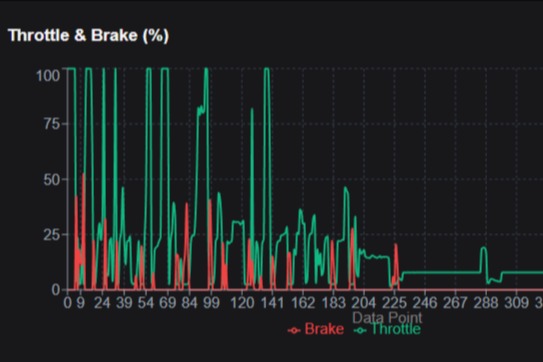Click the x-axis label 120
The height and width of the screenshot is (362, 543).
pos(242,303)
